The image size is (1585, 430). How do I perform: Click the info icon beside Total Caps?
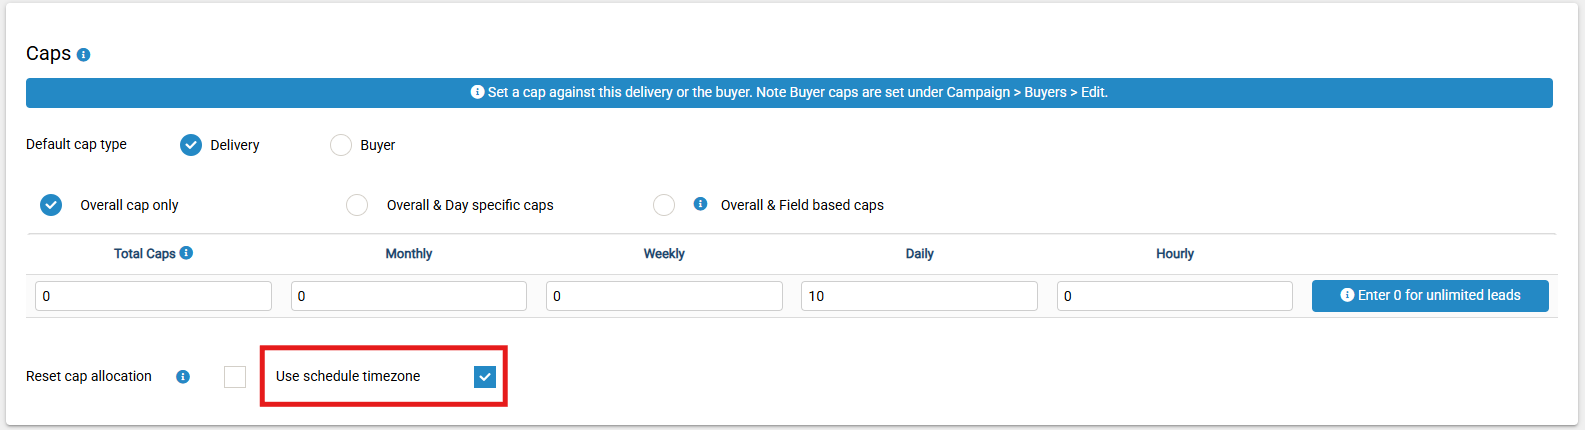pos(186,253)
